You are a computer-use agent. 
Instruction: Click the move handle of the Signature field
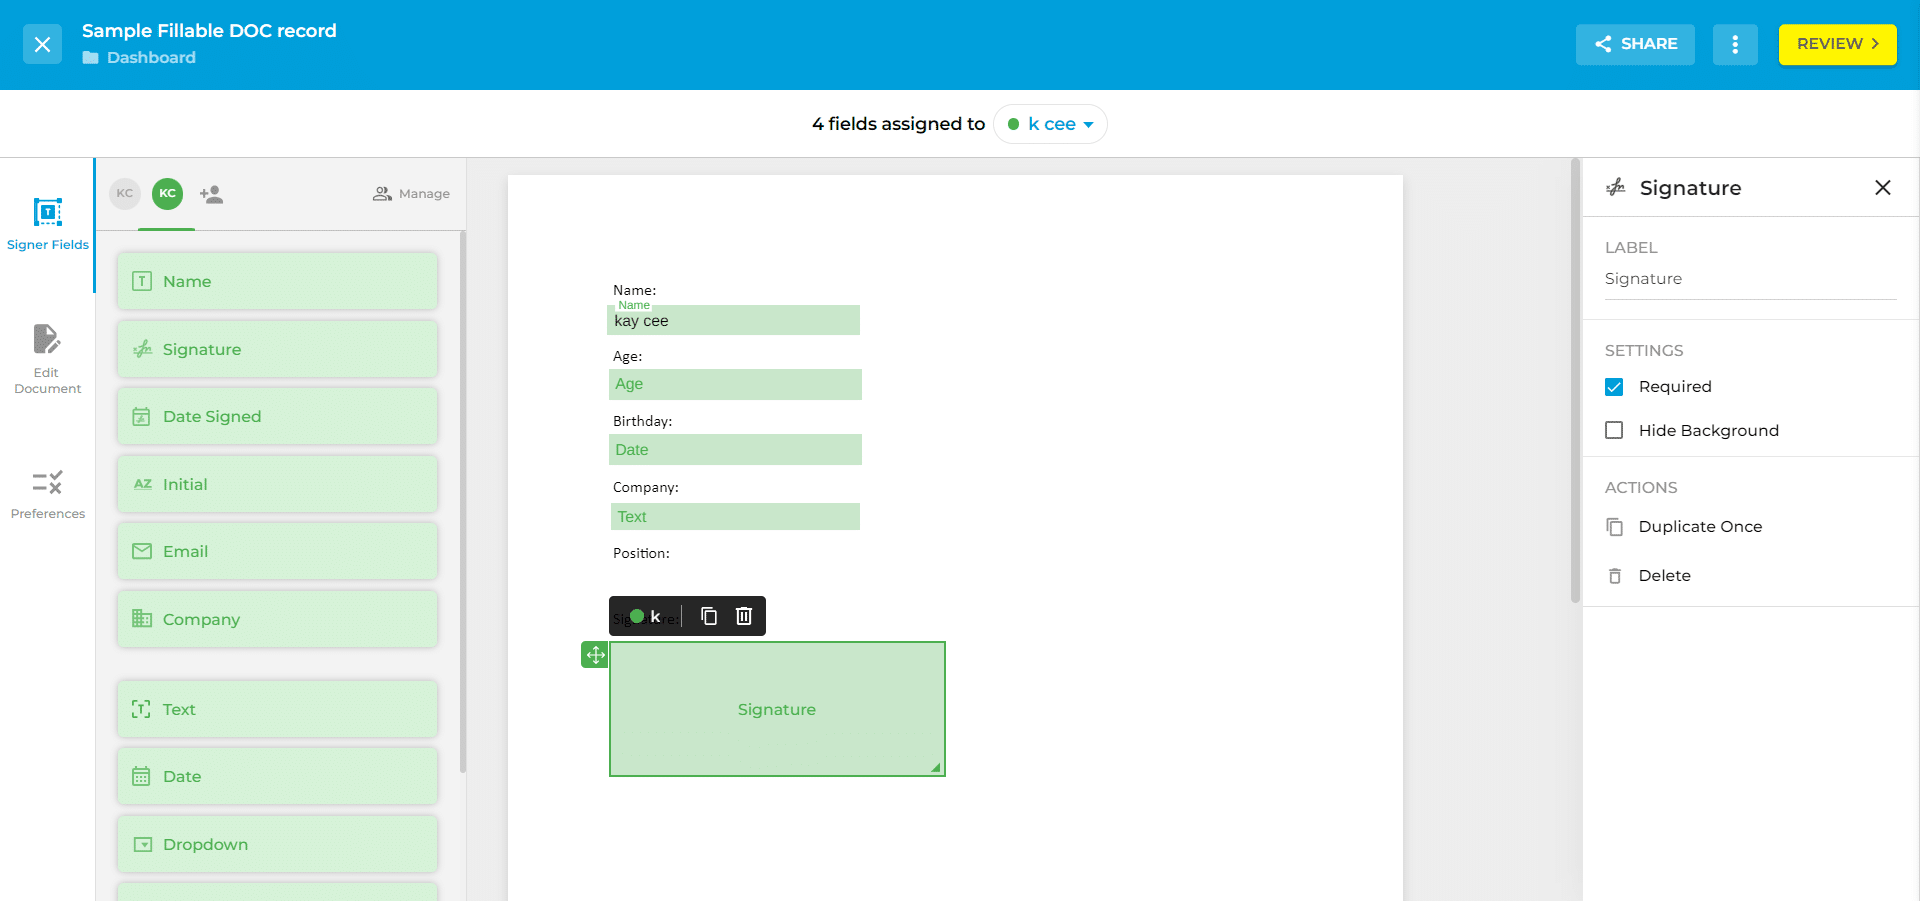(595, 655)
